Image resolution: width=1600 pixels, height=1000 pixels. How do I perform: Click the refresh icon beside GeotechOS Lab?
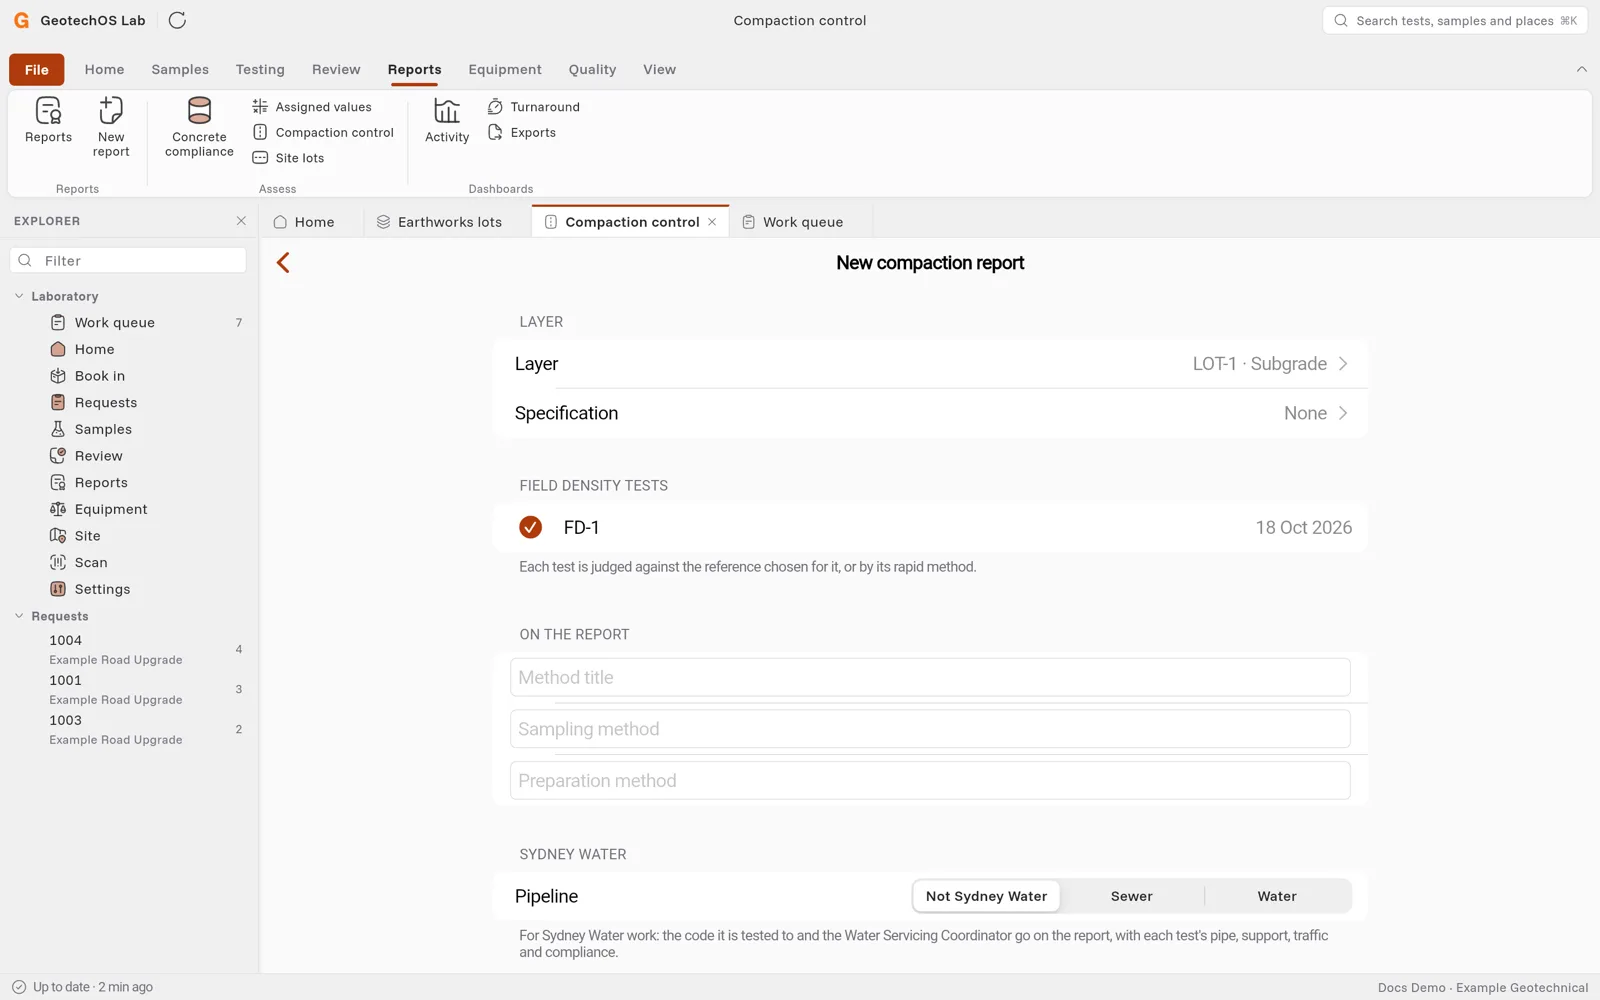pyautogui.click(x=177, y=20)
